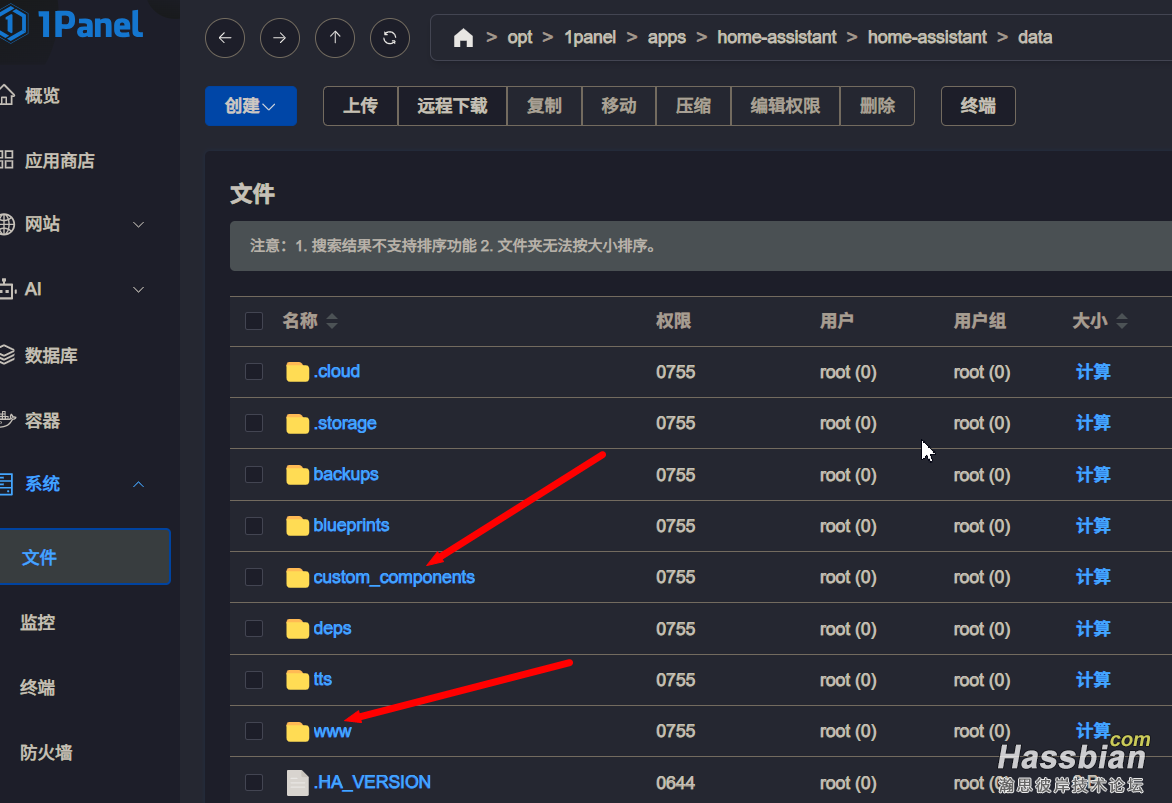Navigate to opt in the breadcrumb

click(519, 37)
